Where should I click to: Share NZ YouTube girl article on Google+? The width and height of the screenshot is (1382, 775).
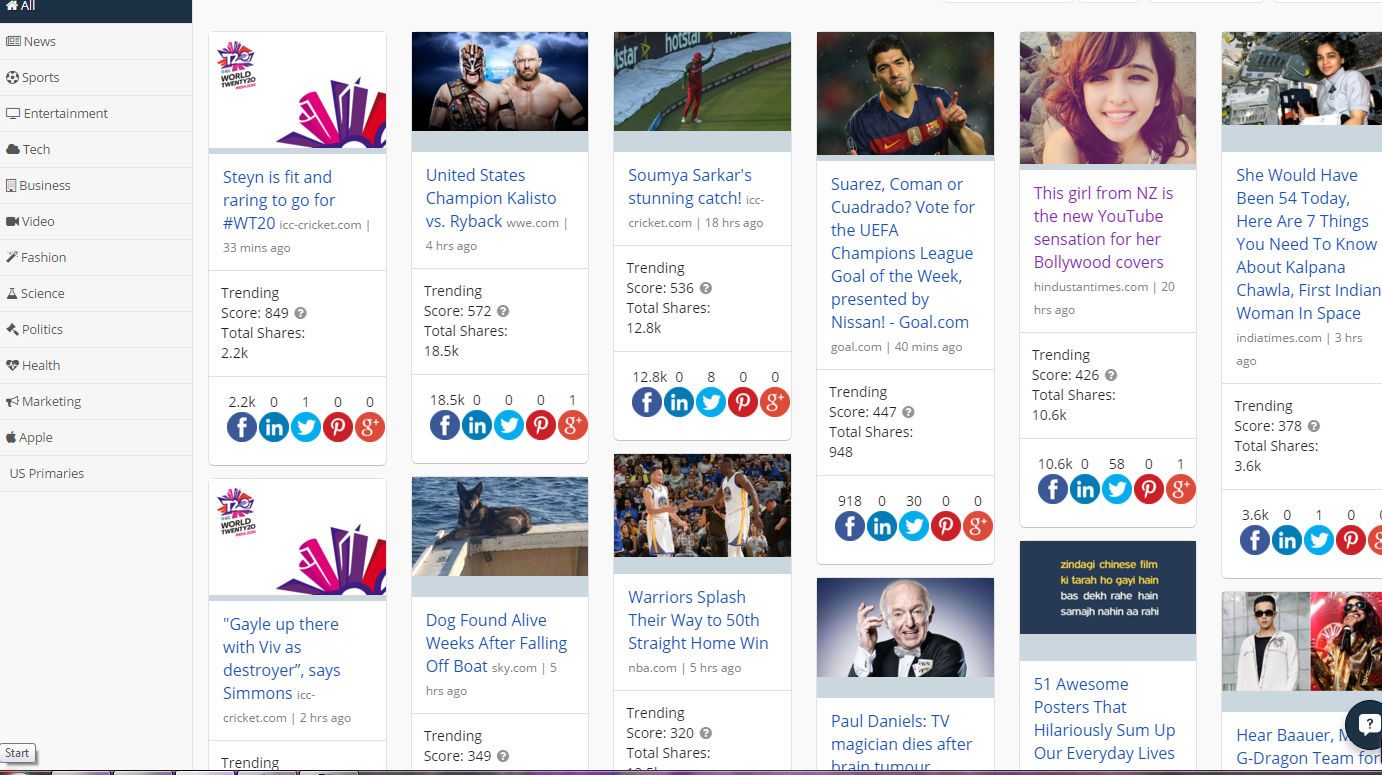point(1181,489)
